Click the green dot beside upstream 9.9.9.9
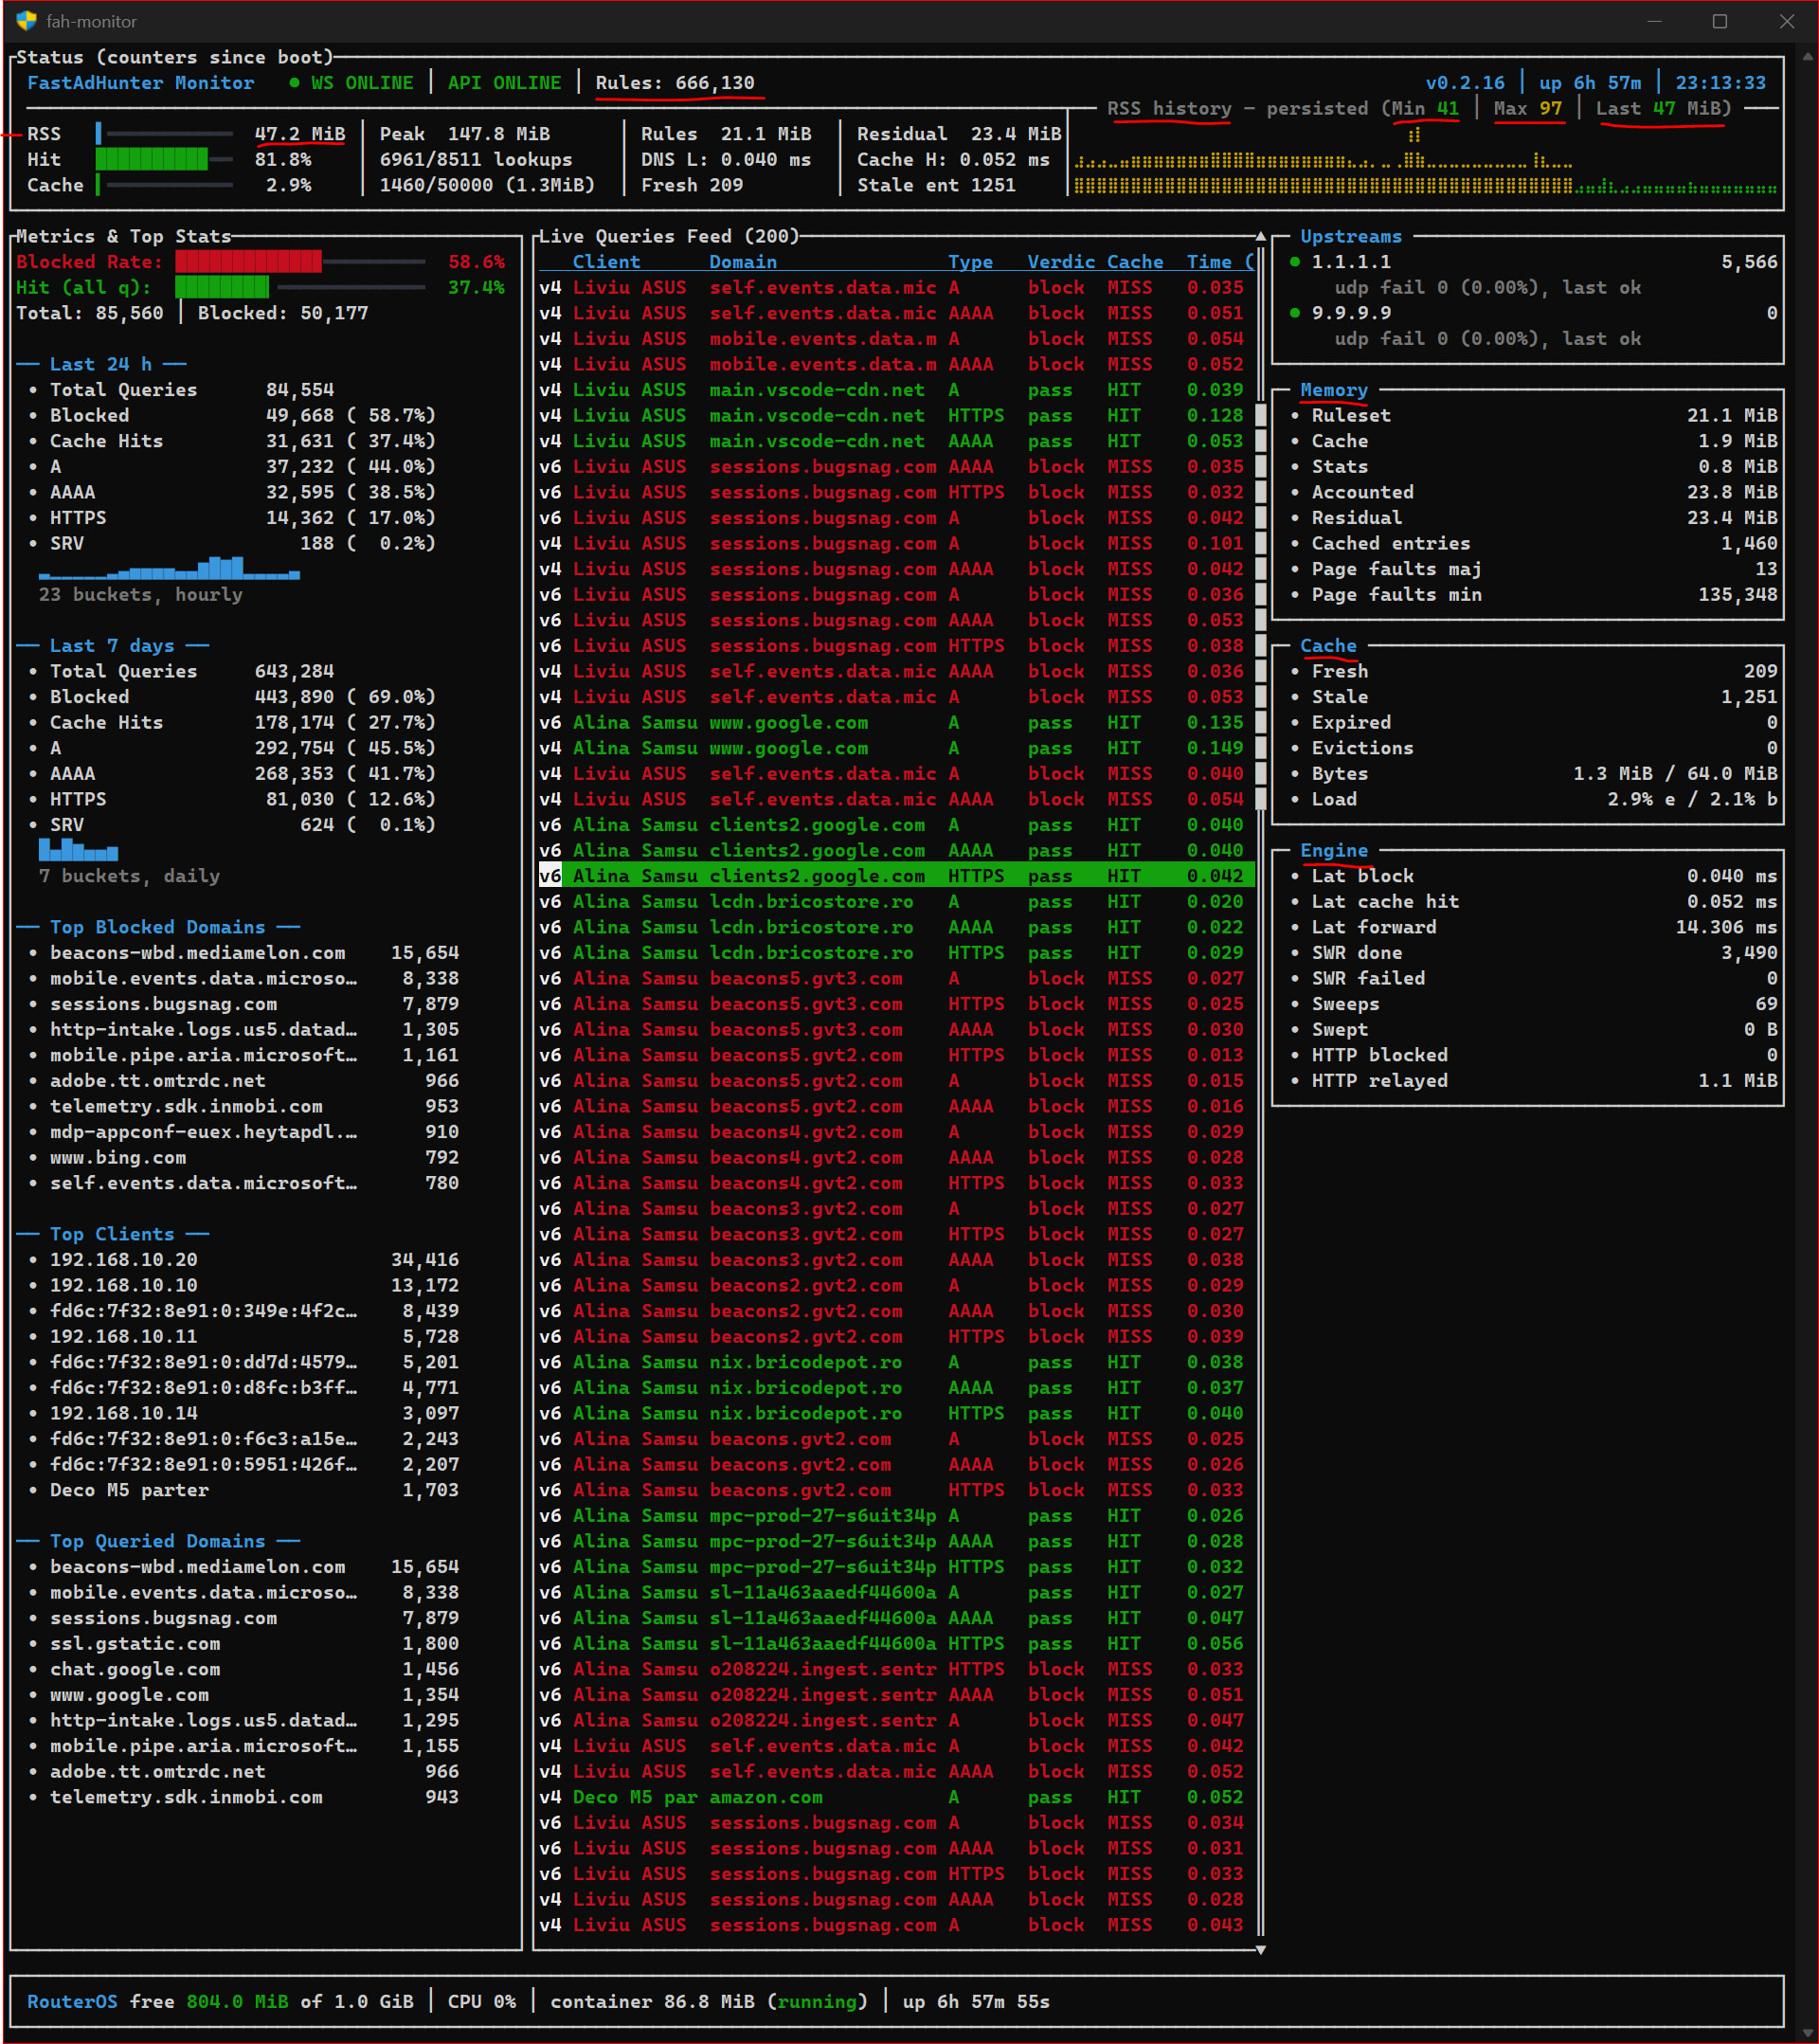The height and width of the screenshot is (2044, 1819). coord(1295,313)
